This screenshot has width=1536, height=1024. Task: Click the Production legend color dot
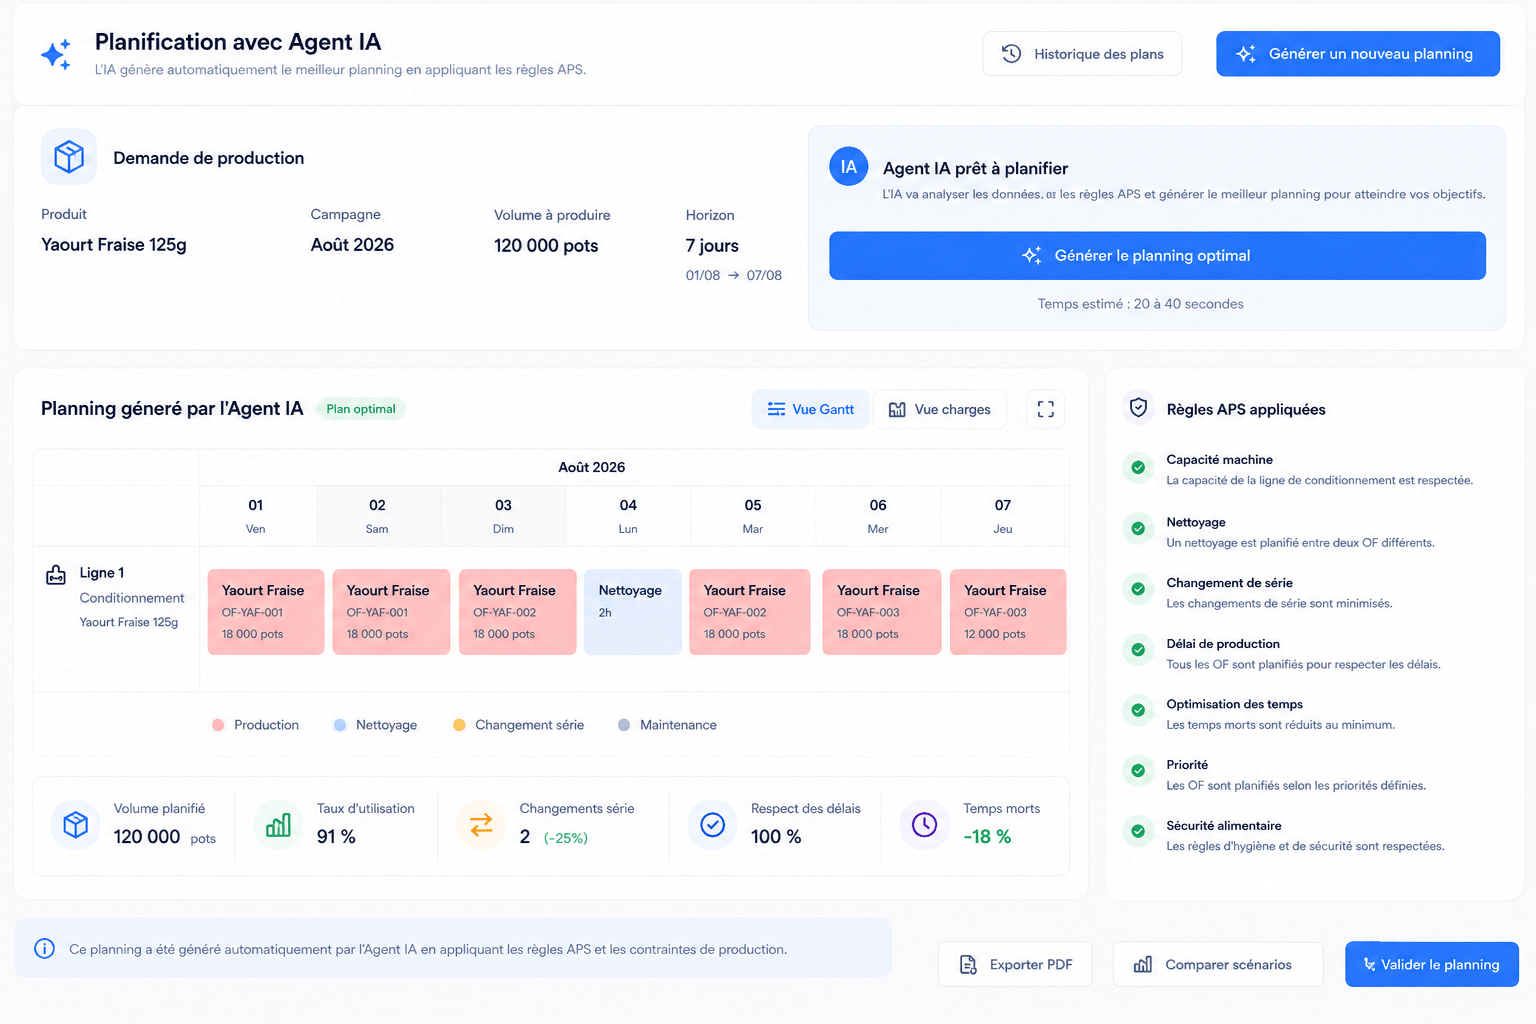coord(218,725)
